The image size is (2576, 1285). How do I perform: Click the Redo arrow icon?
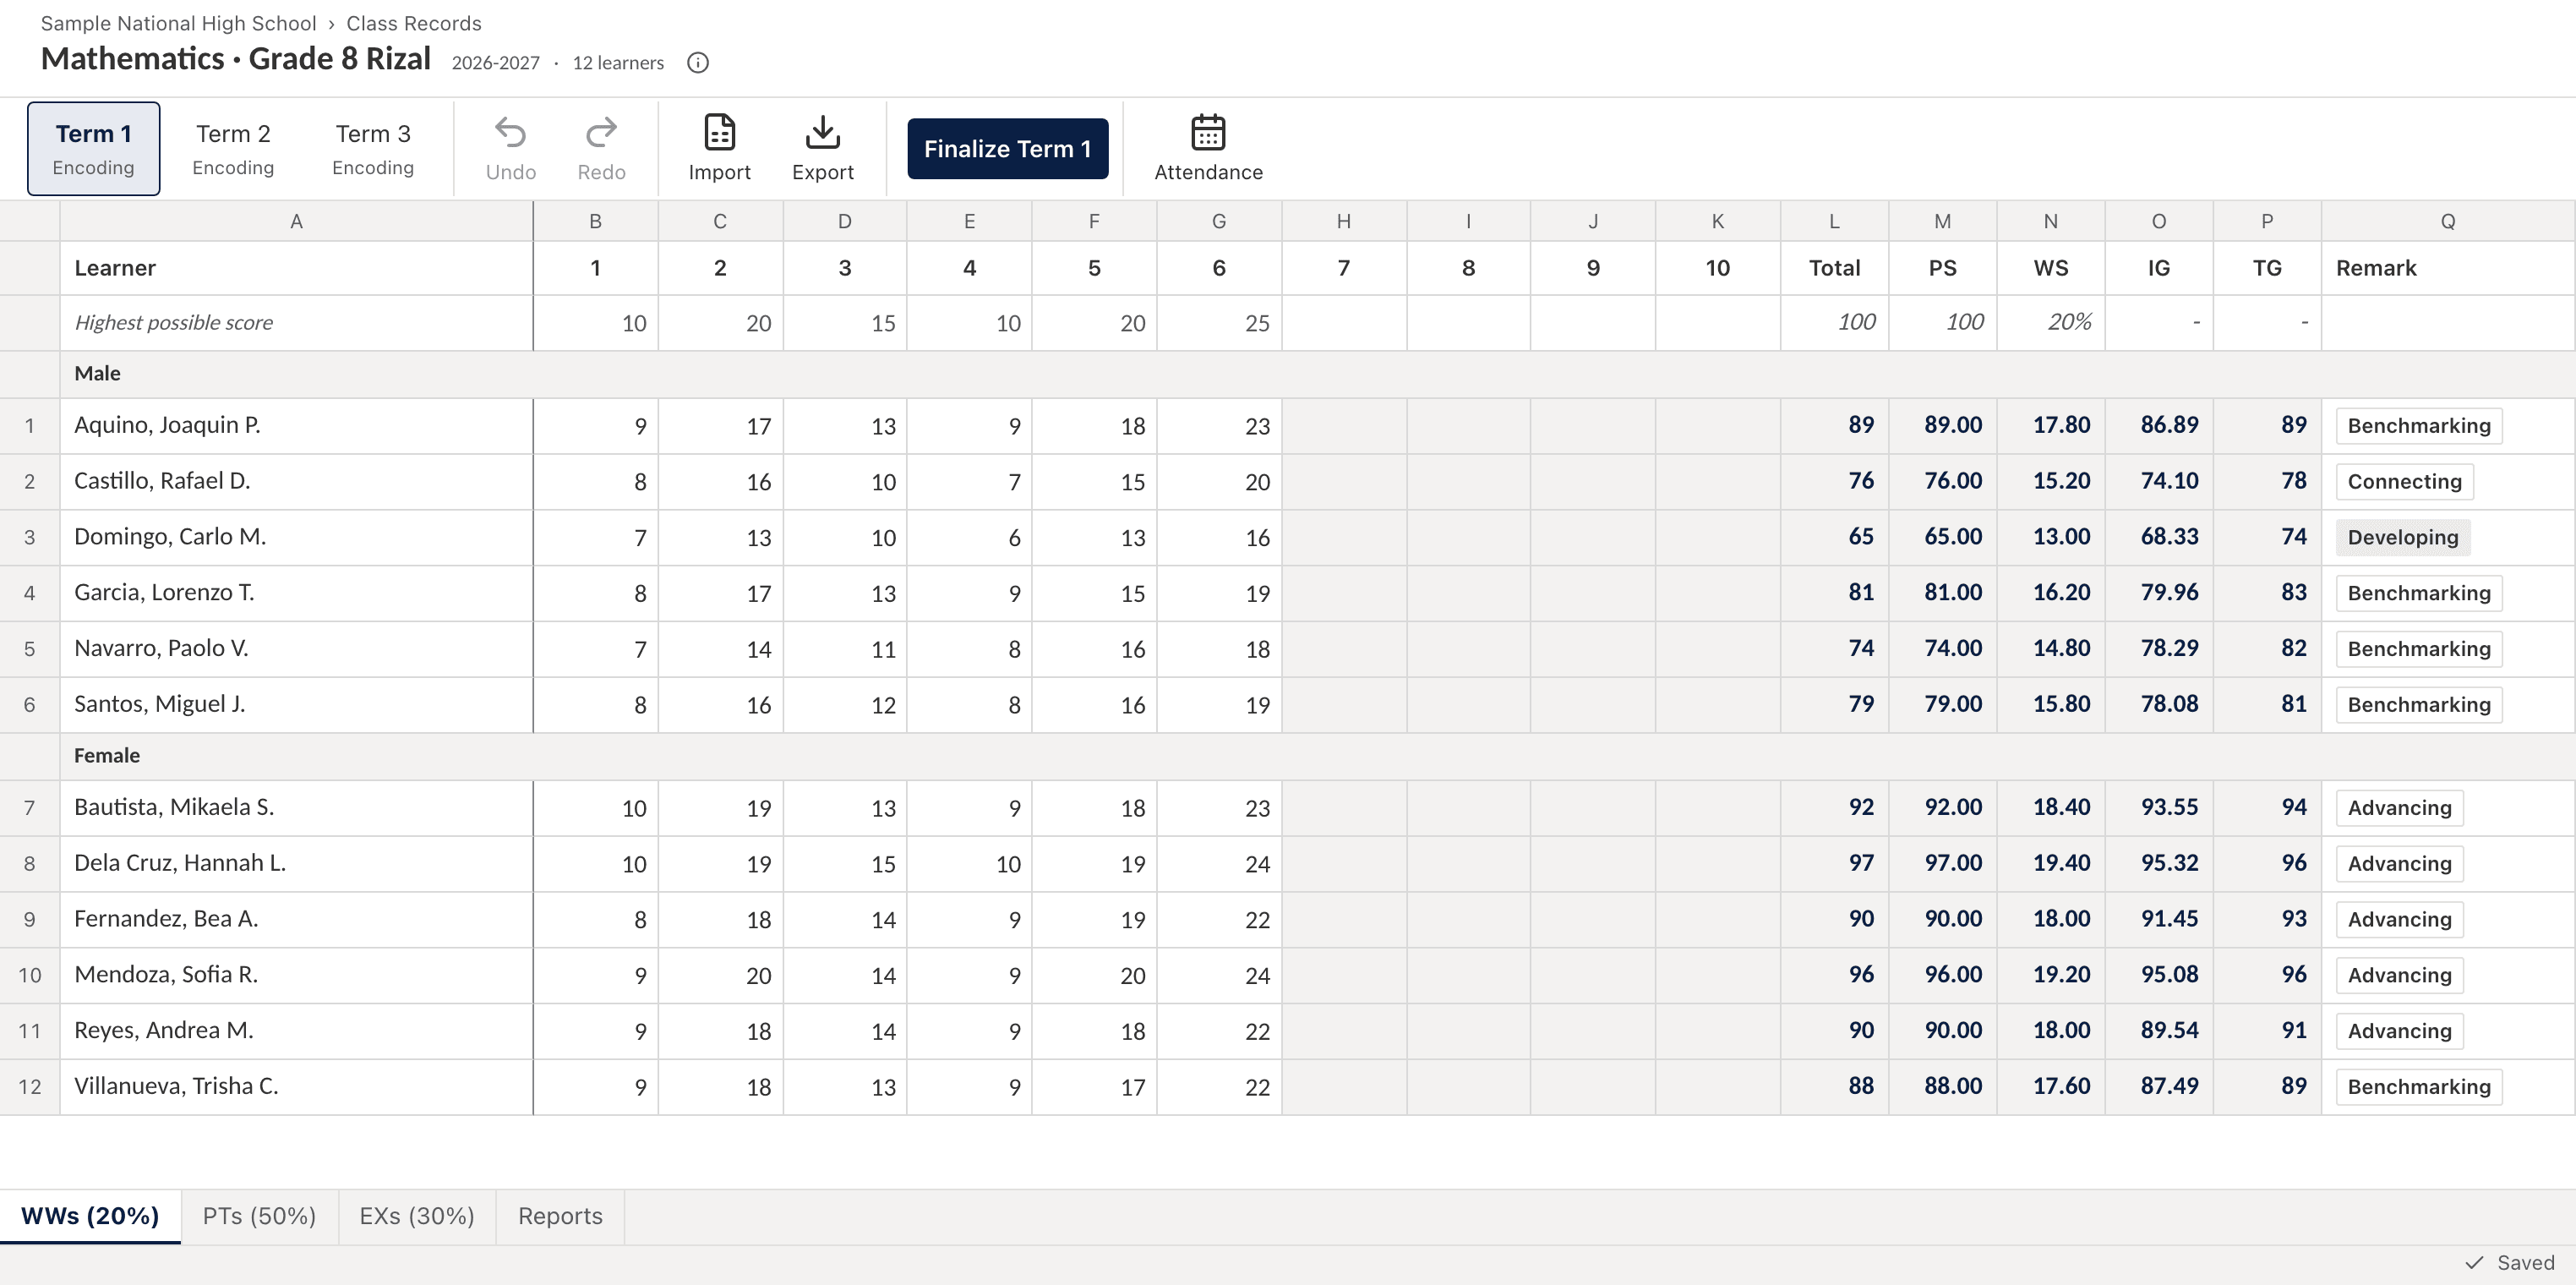601,132
